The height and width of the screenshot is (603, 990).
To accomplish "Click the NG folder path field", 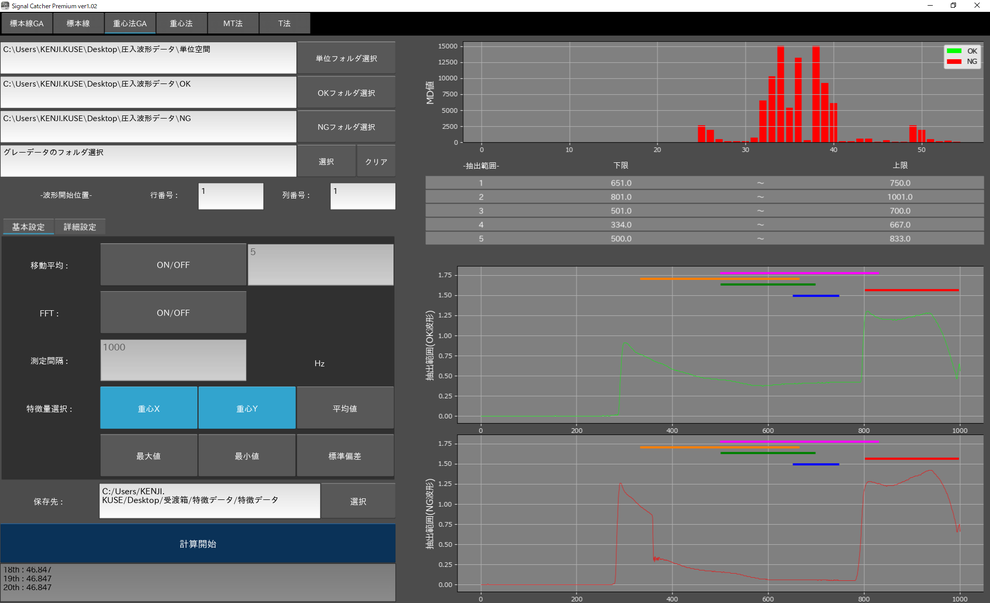I will (148, 127).
